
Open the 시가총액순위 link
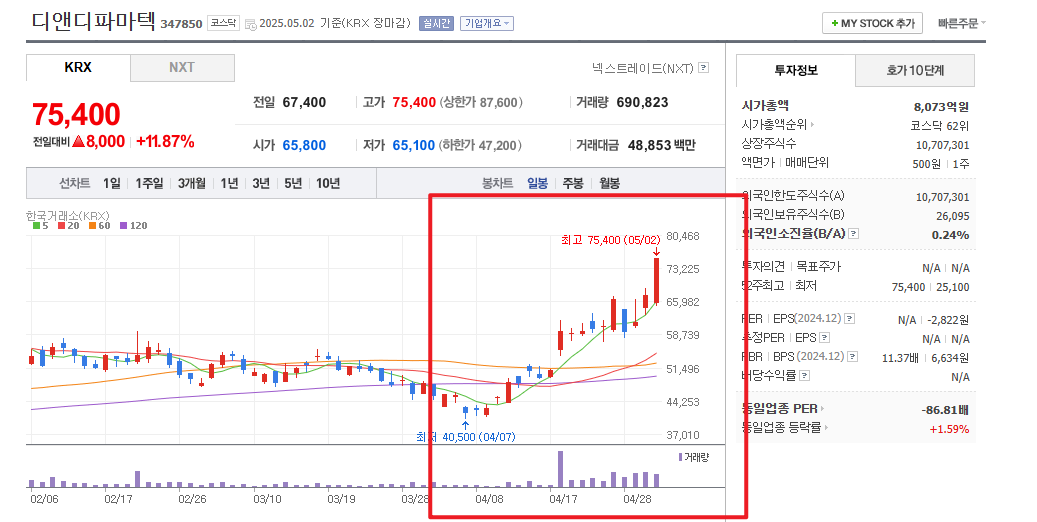[x=778, y=124]
